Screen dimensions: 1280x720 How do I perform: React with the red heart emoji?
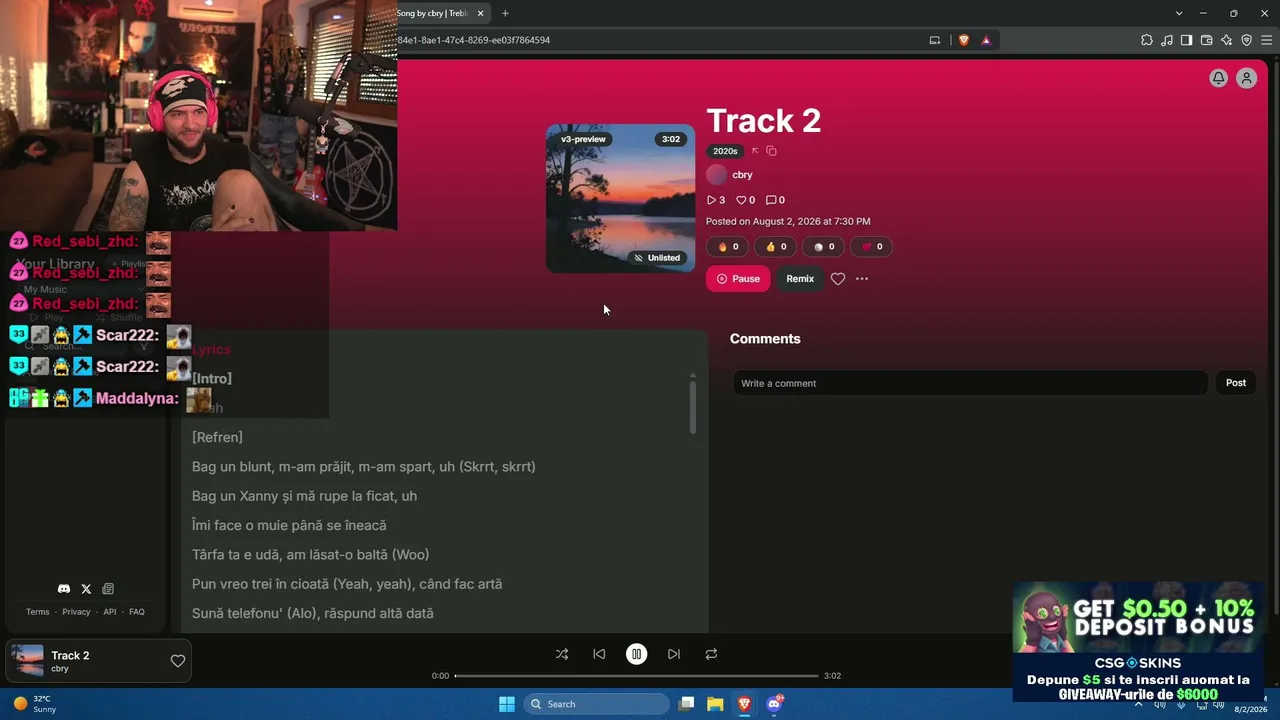point(873,247)
